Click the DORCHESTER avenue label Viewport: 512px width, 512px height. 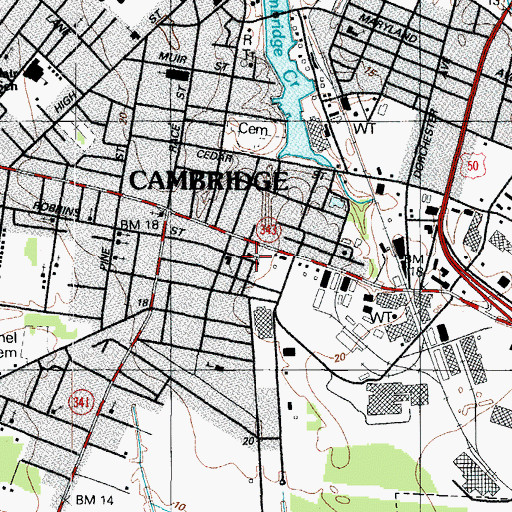tap(426, 144)
